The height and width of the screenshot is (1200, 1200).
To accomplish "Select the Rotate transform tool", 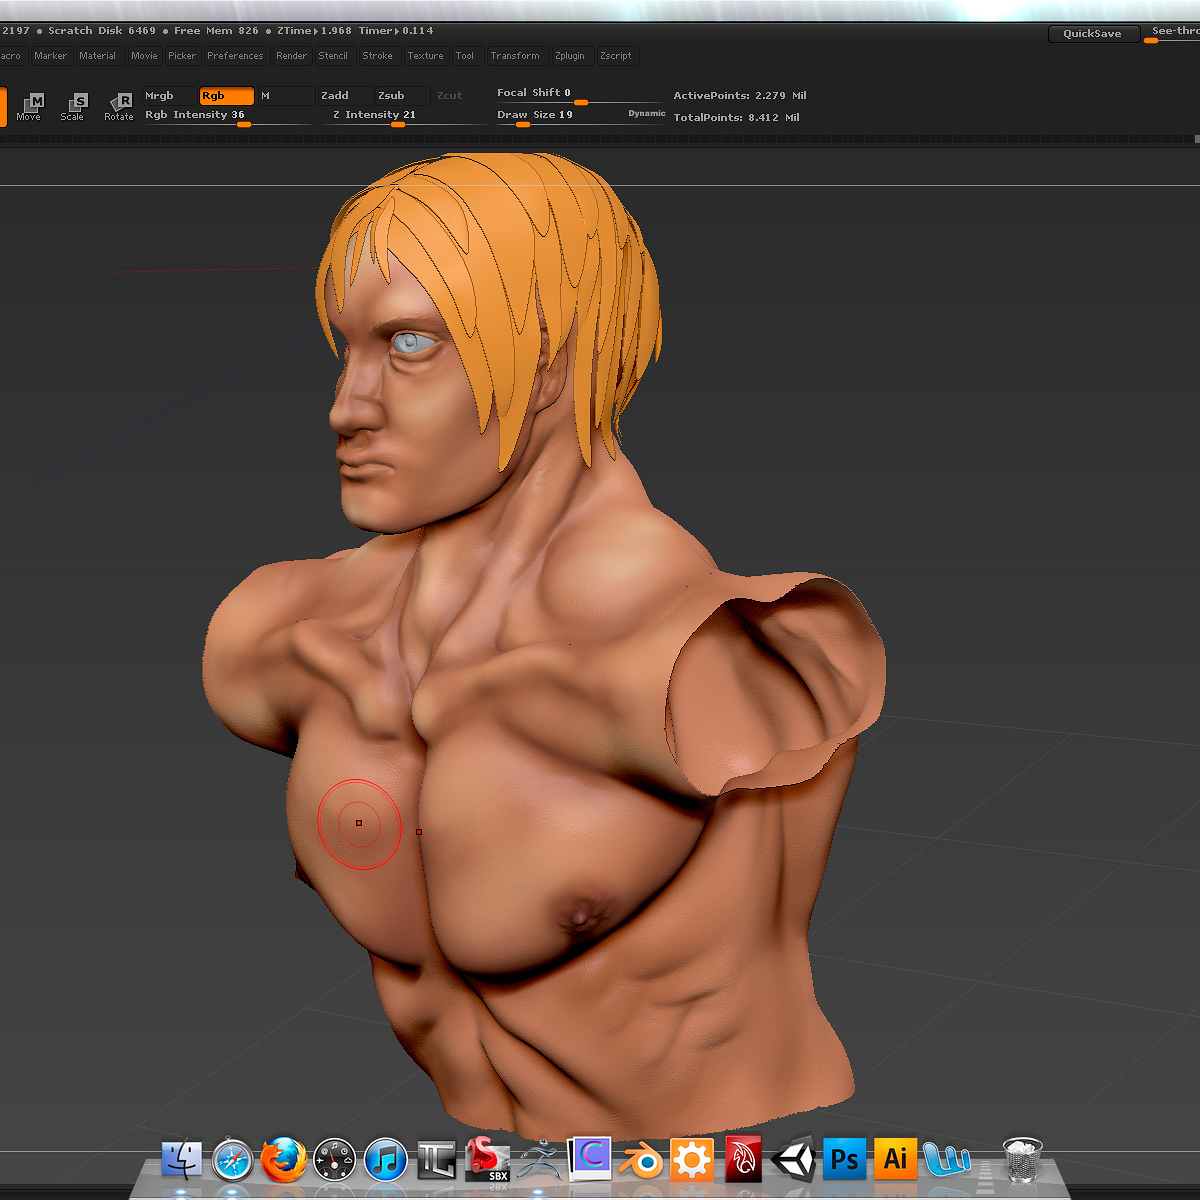I will click(x=119, y=106).
